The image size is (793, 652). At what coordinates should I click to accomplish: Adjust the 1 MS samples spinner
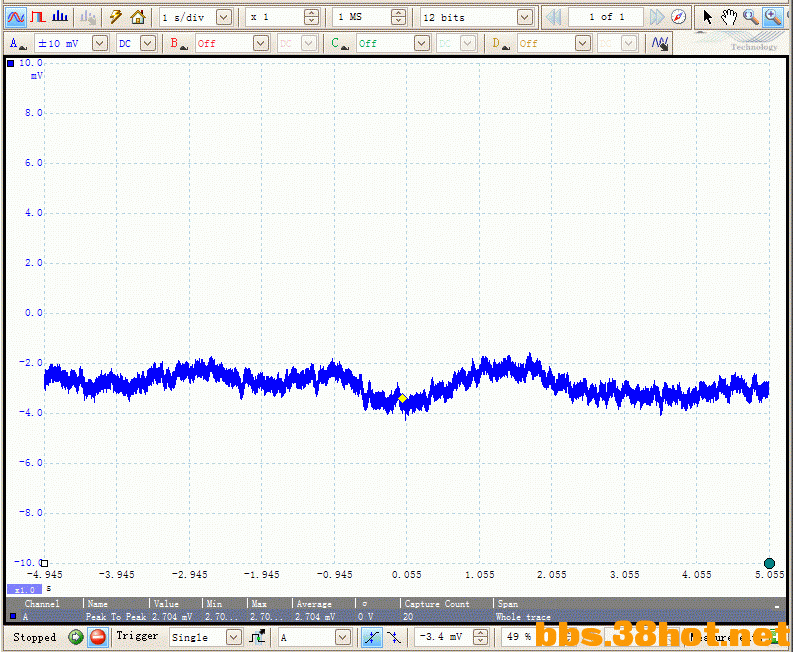click(399, 18)
